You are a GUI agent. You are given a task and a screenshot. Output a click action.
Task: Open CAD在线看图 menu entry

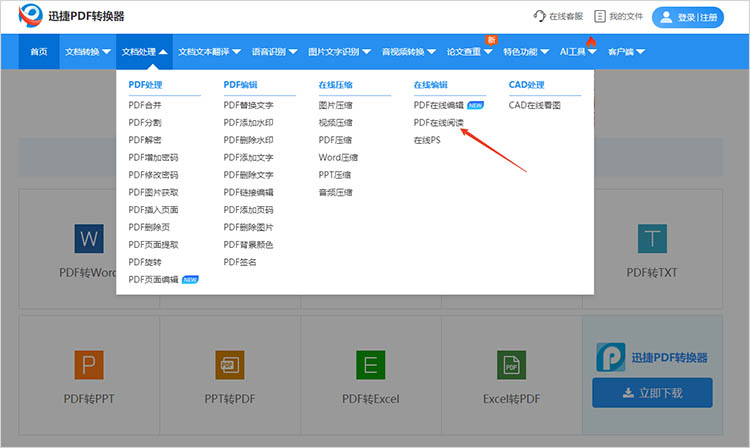(534, 105)
